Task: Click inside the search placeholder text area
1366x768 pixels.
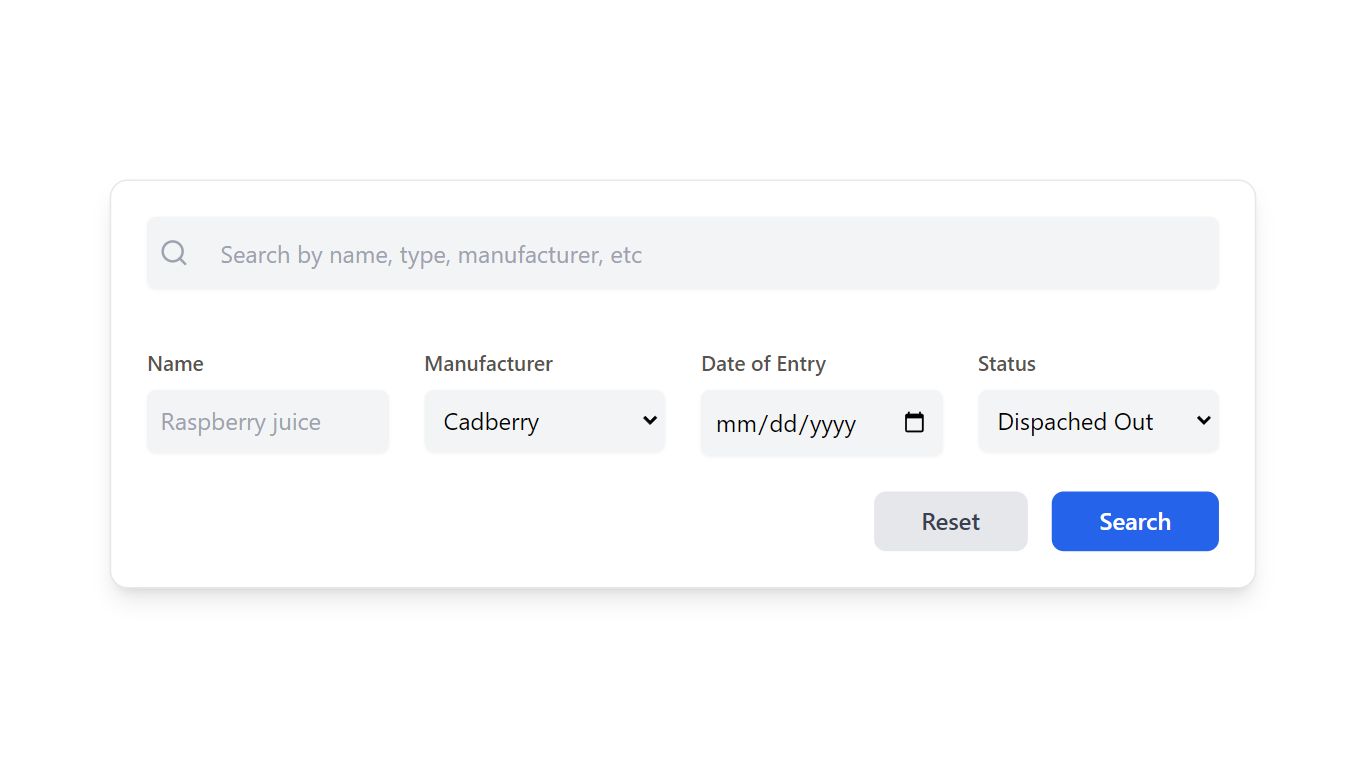Action: [x=430, y=254]
